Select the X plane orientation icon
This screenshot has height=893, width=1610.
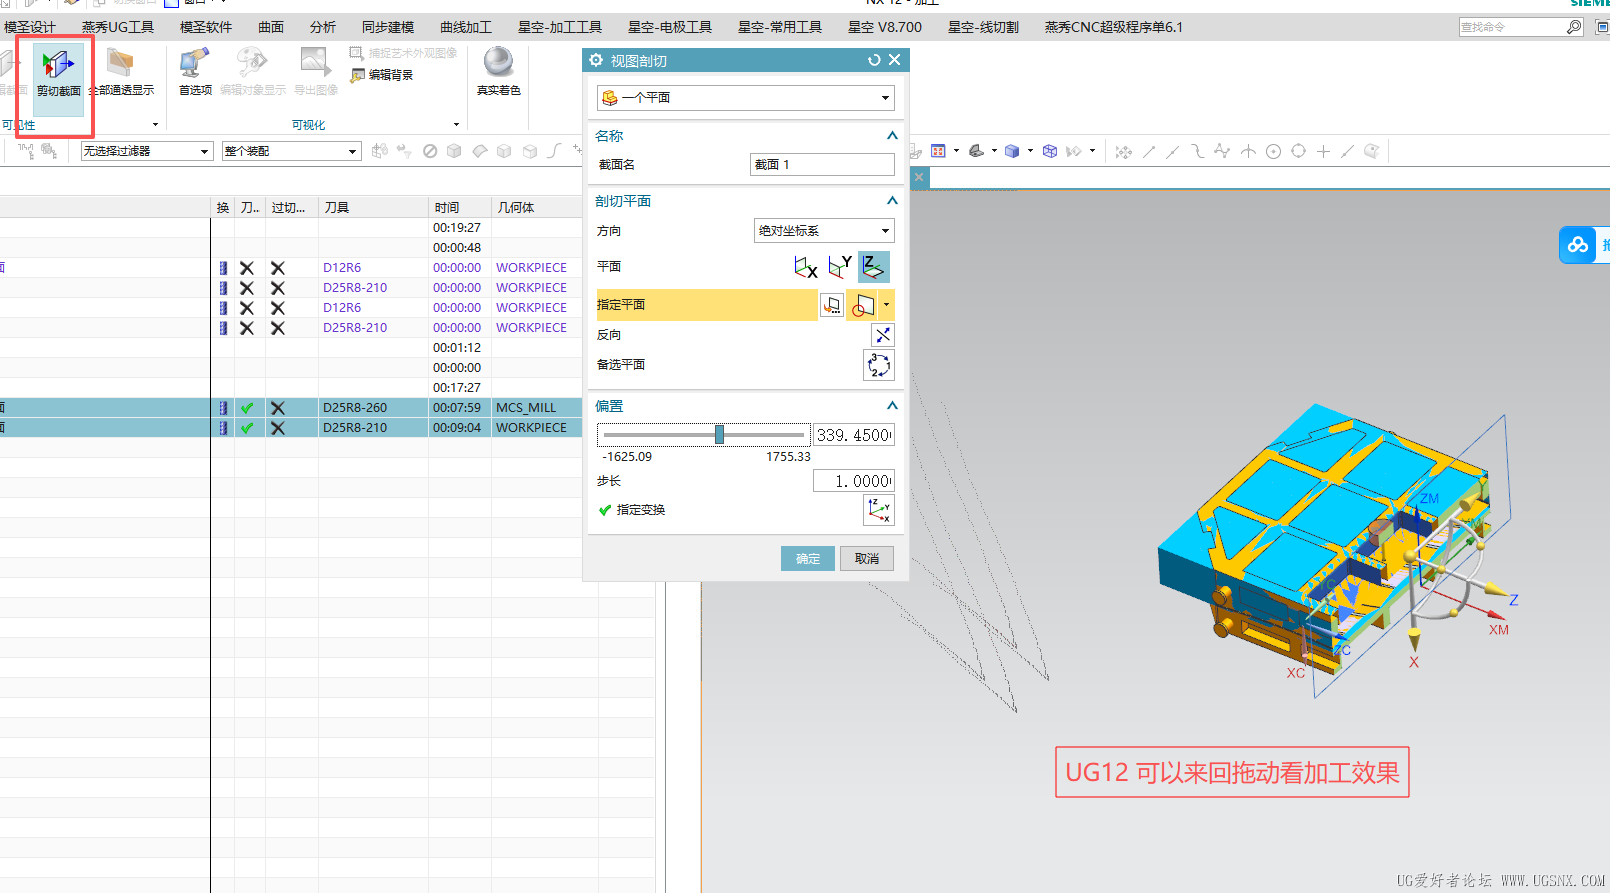805,267
